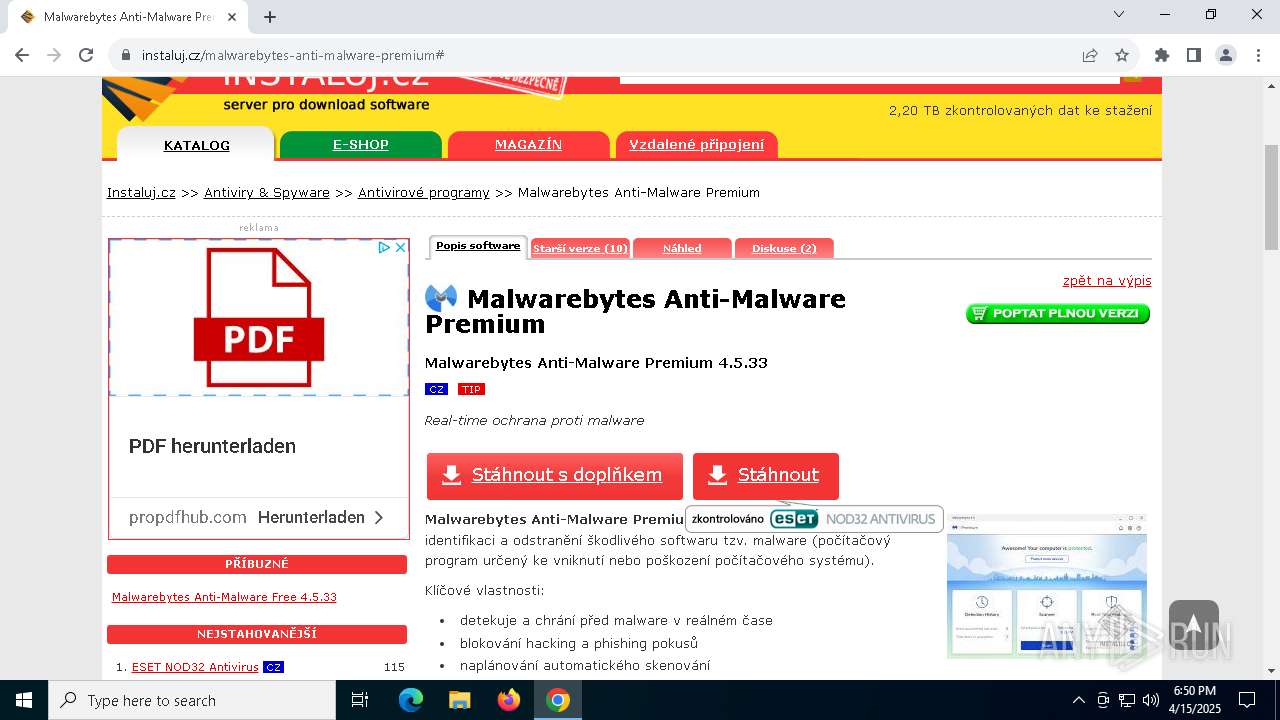1280x720 pixels.
Task: Click the CZ language badge
Action: tap(436, 389)
